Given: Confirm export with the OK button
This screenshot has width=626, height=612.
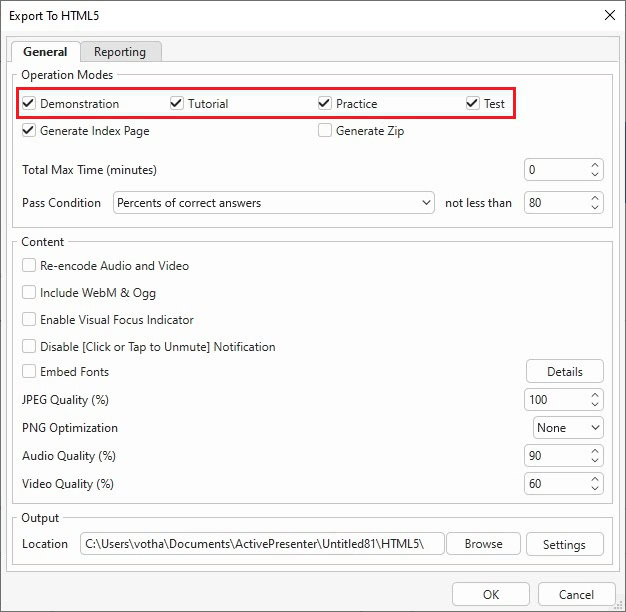Looking at the screenshot, I should tap(490, 595).
